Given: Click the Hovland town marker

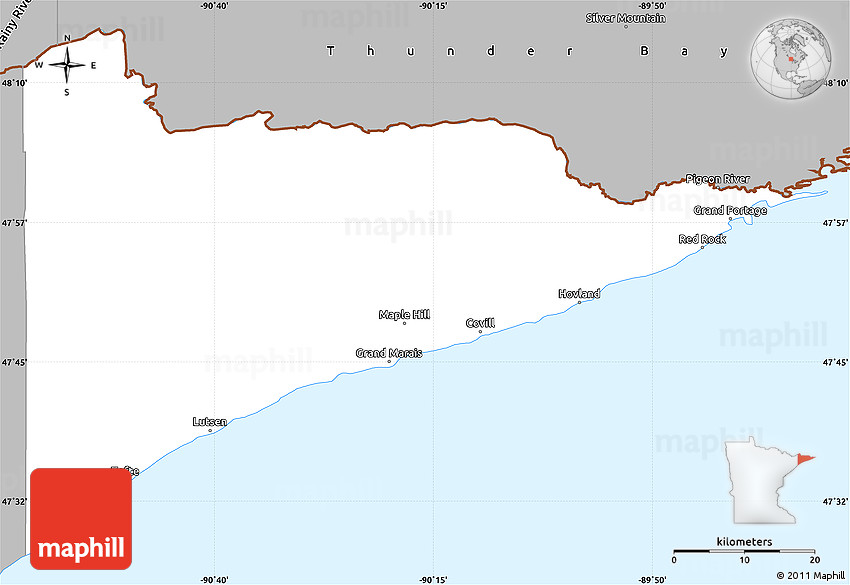Looking at the screenshot, I should 579,302.
